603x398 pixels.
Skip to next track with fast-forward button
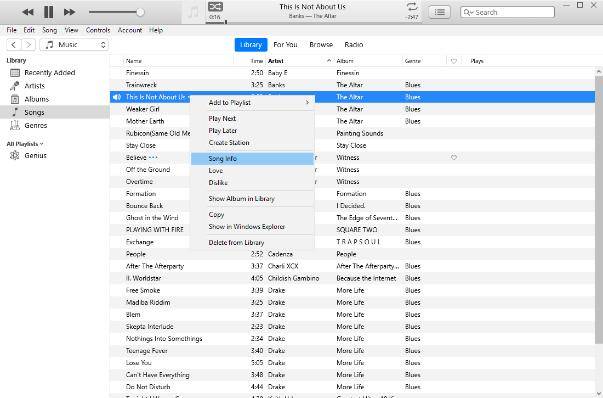click(x=69, y=12)
